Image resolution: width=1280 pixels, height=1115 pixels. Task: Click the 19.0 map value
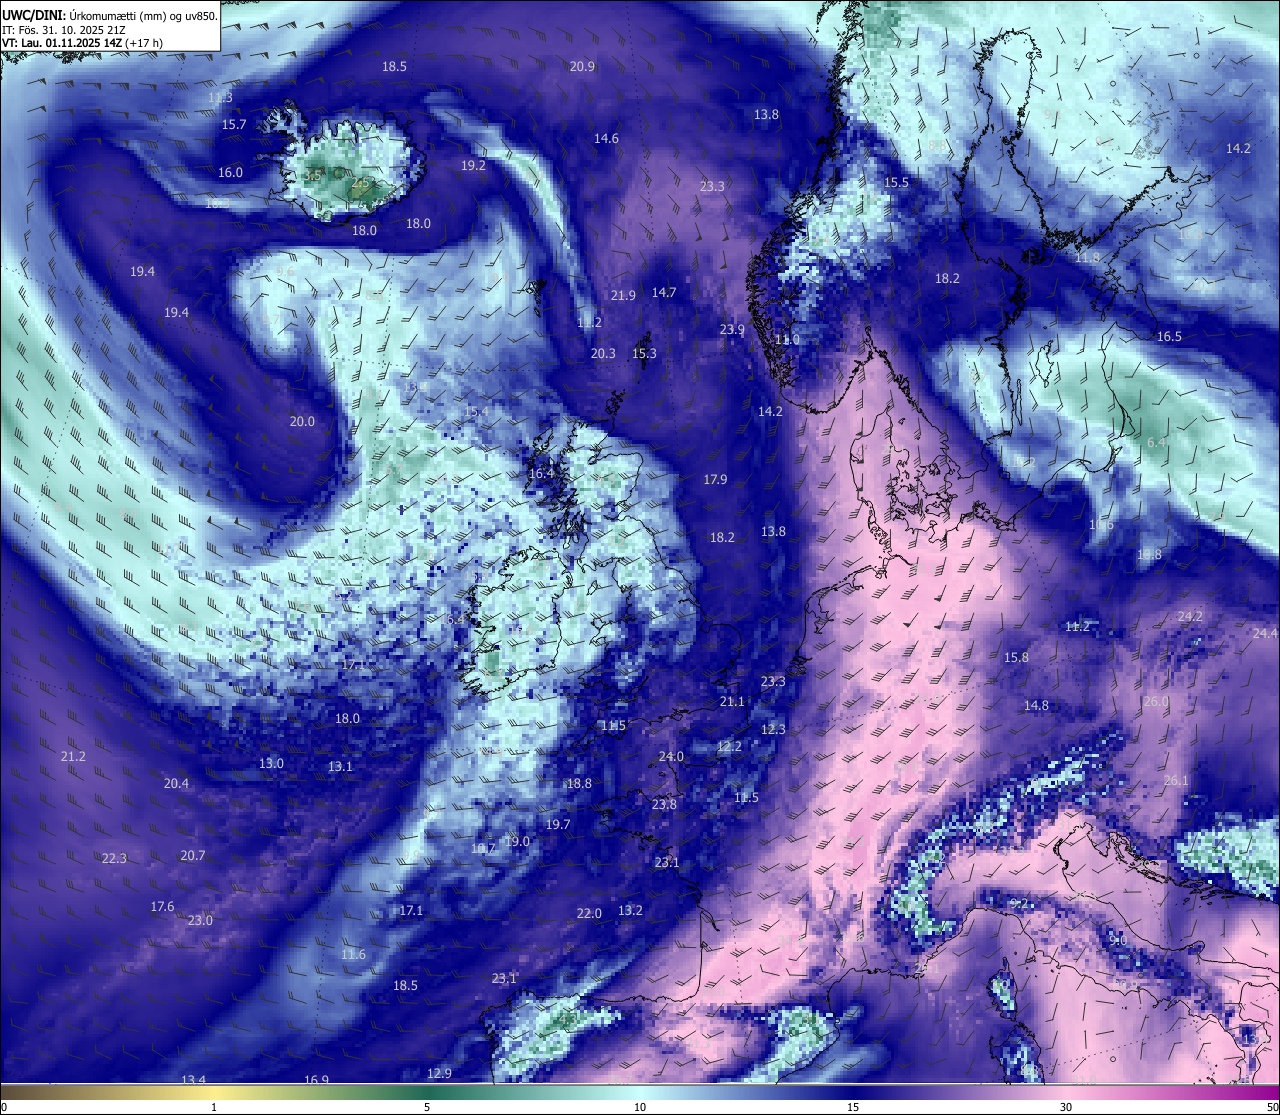click(x=517, y=842)
